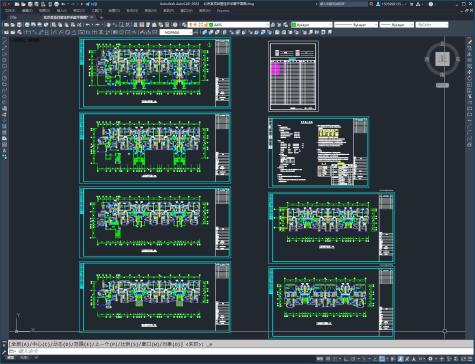Image resolution: width=475 pixels, height=364 pixels.
Task: Open the 文件 menu
Action: pyautogui.click(x=10, y=11)
